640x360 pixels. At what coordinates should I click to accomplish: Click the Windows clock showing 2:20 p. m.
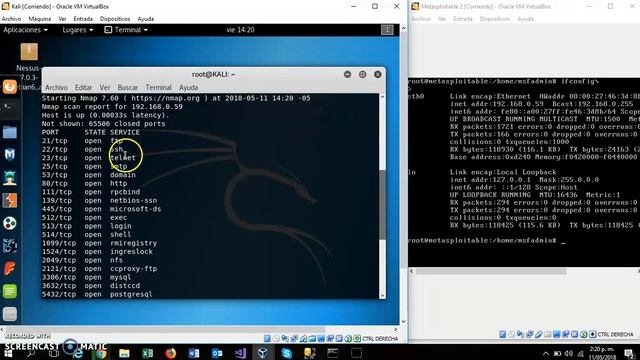tap(602, 353)
